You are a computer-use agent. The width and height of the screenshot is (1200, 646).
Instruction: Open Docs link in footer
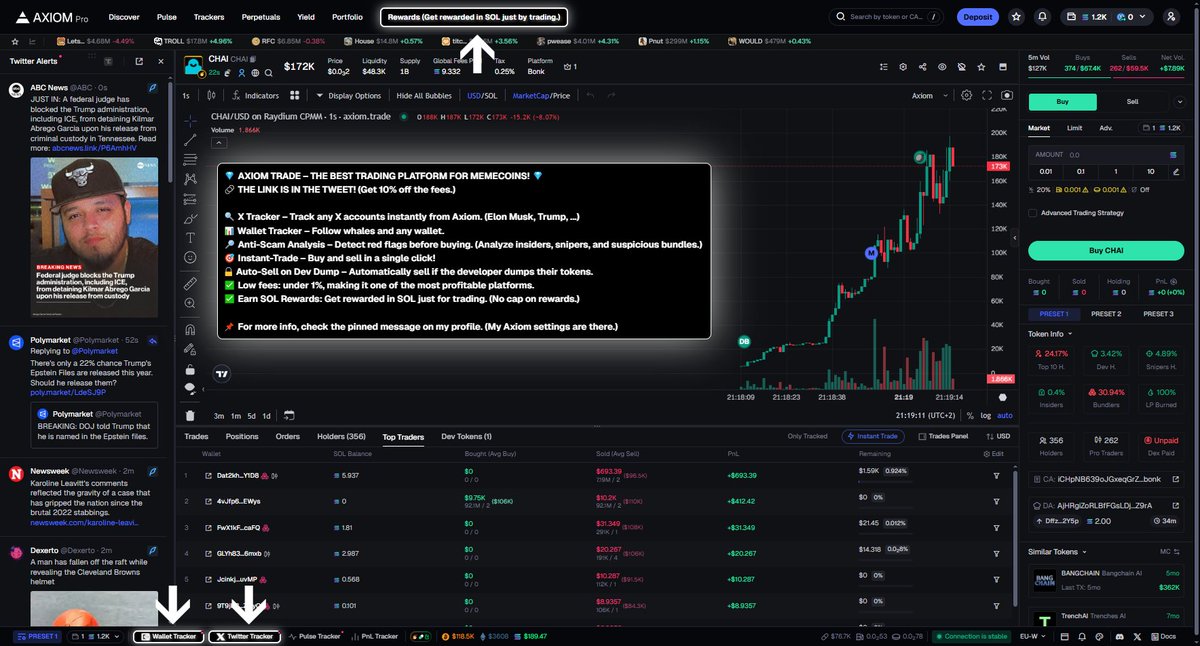coord(1163,636)
